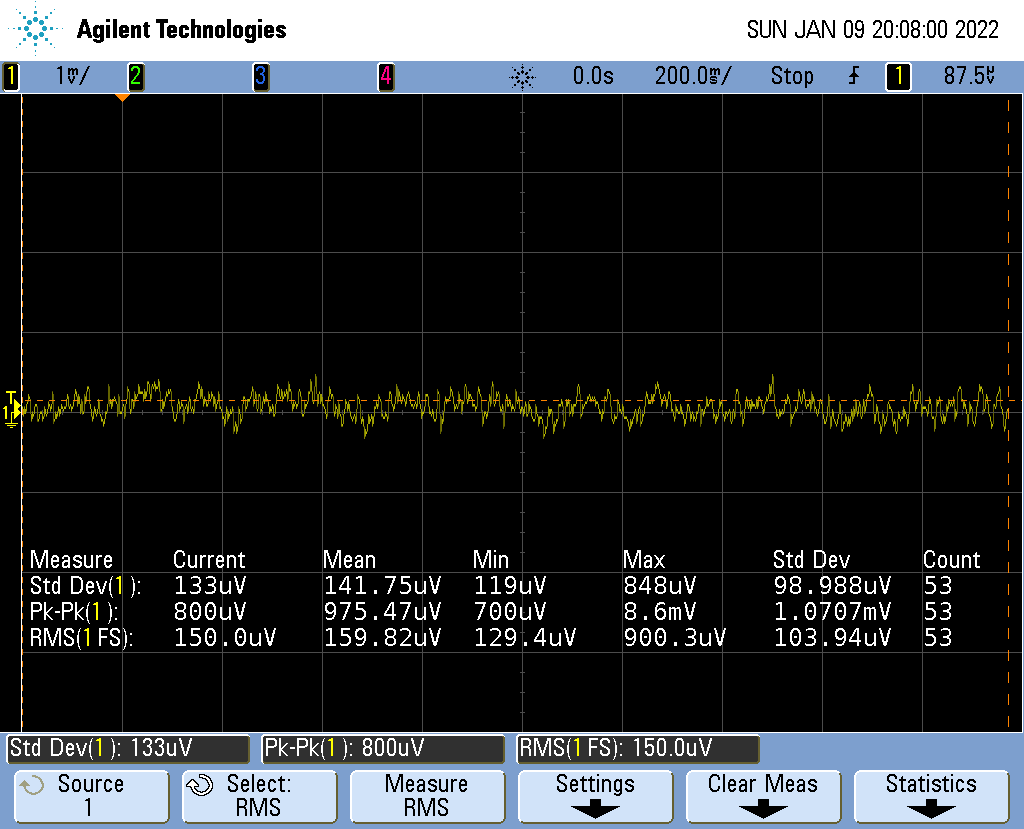The image size is (1024, 829).
Task: Expand the Statistics softkey menu
Action: click(931, 796)
